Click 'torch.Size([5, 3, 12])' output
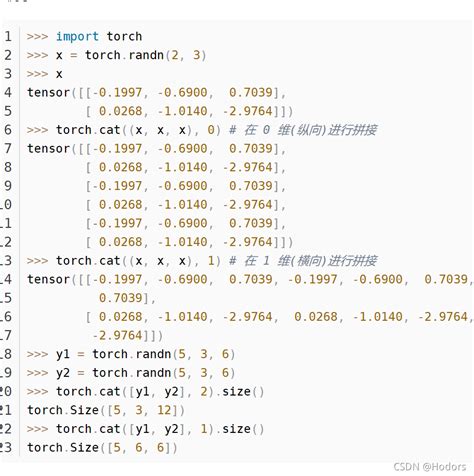The height and width of the screenshot is (476, 474). (106, 410)
